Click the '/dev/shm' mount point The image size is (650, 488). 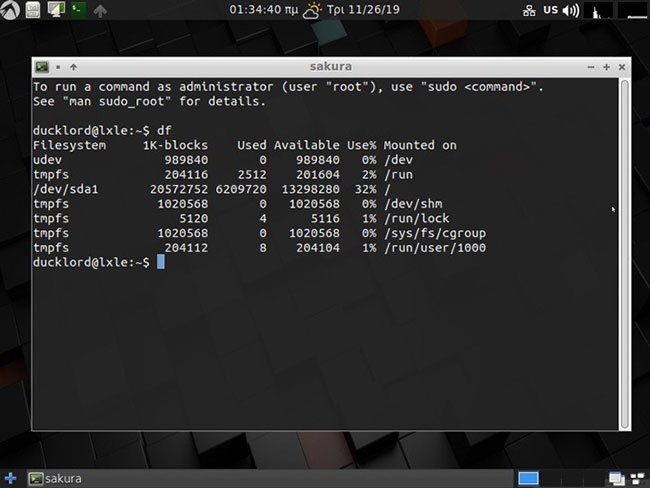tap(413, 204)
